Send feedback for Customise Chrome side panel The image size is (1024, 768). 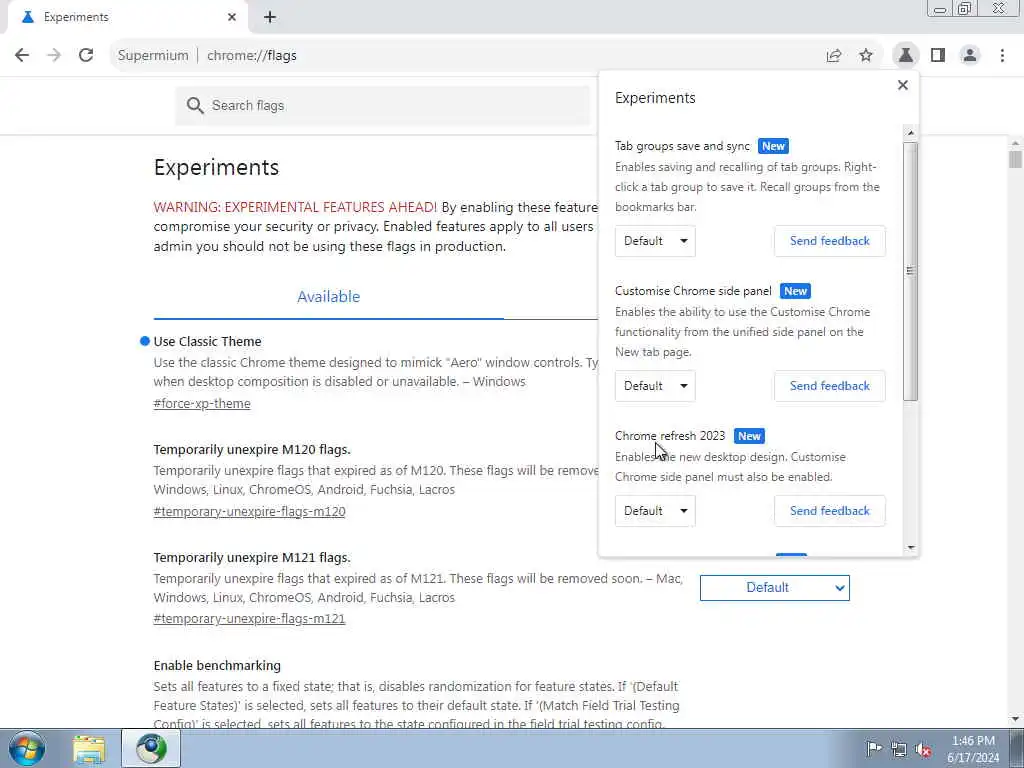point(829,386)
